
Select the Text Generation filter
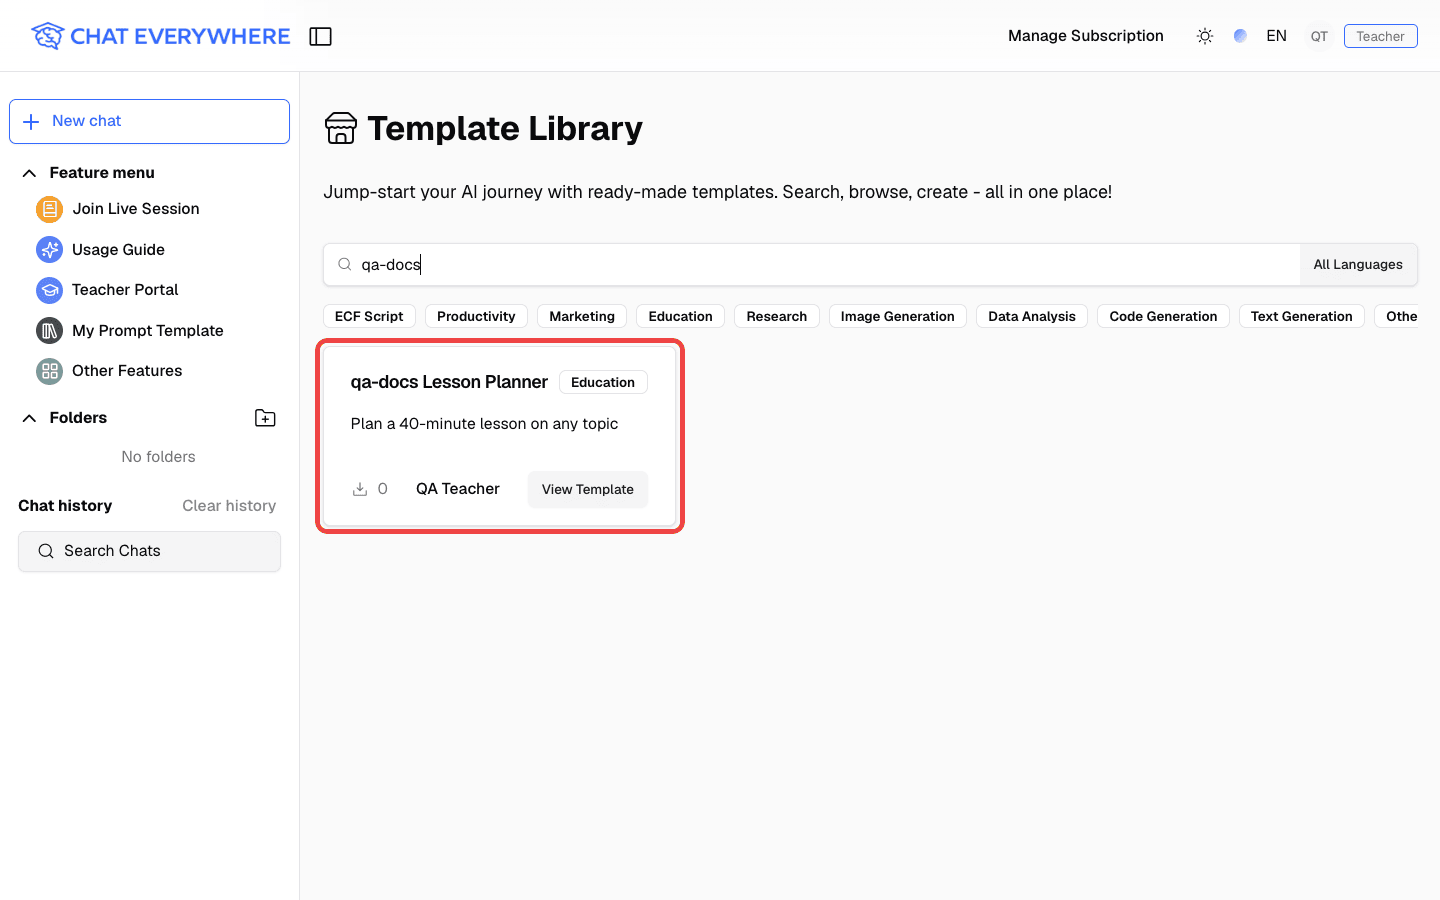1301,316
